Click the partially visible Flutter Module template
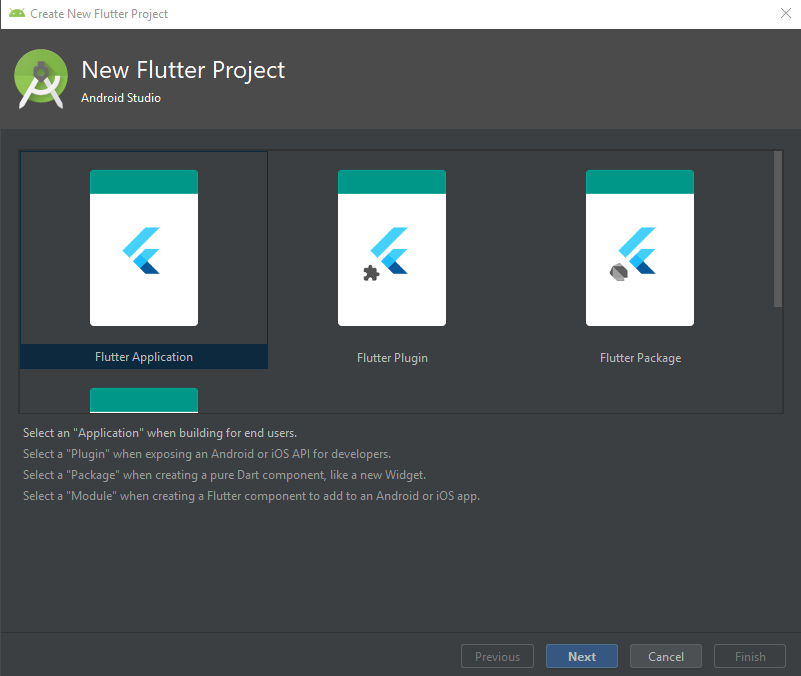 coord(144,400)
